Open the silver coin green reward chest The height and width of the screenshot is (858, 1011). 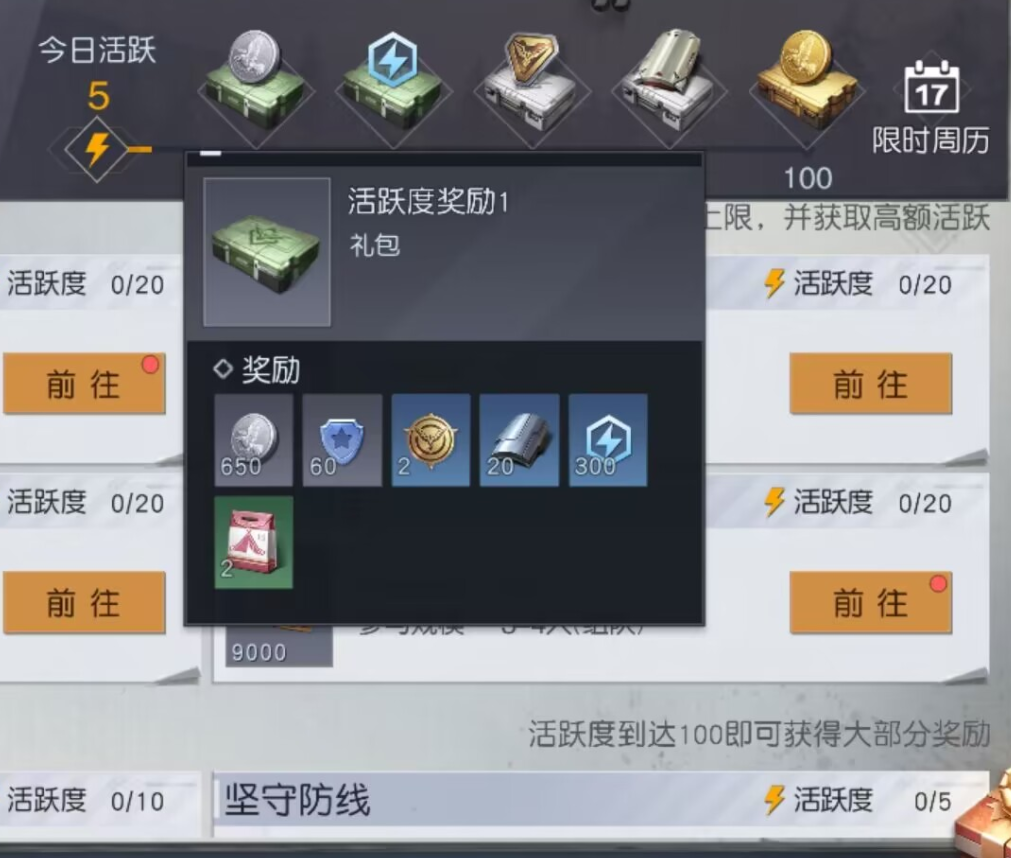point(256,85)
